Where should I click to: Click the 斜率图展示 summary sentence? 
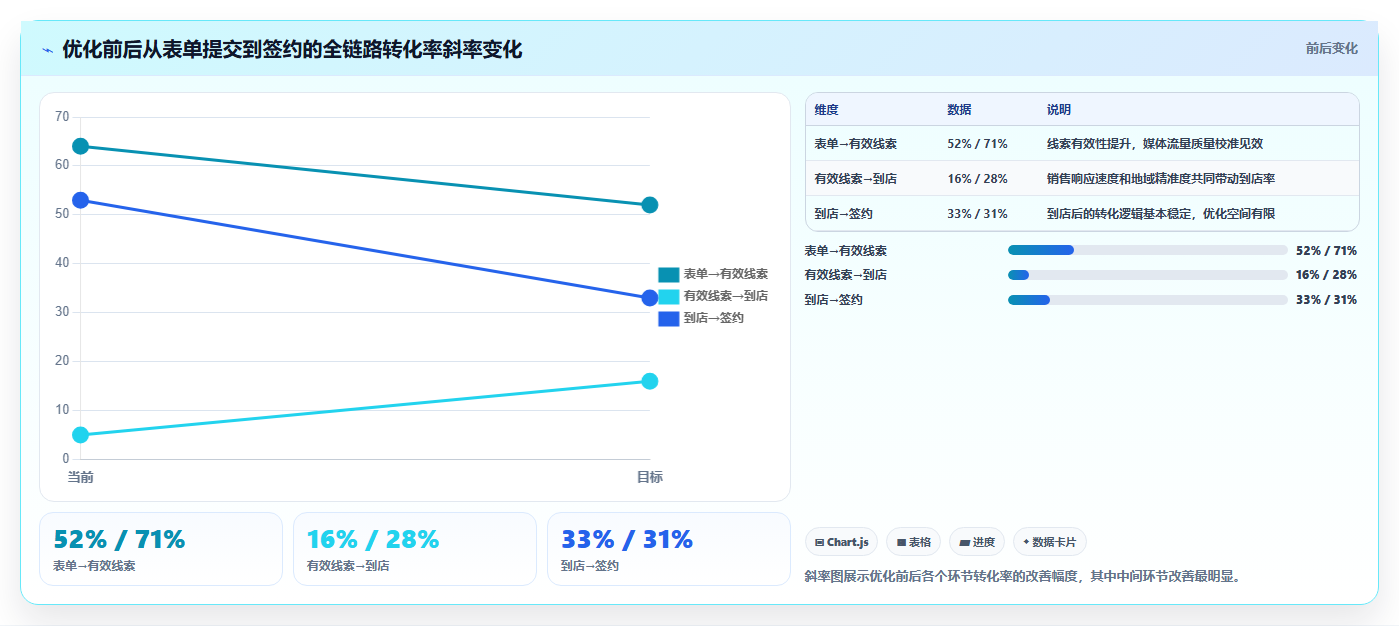[1023, 576]
